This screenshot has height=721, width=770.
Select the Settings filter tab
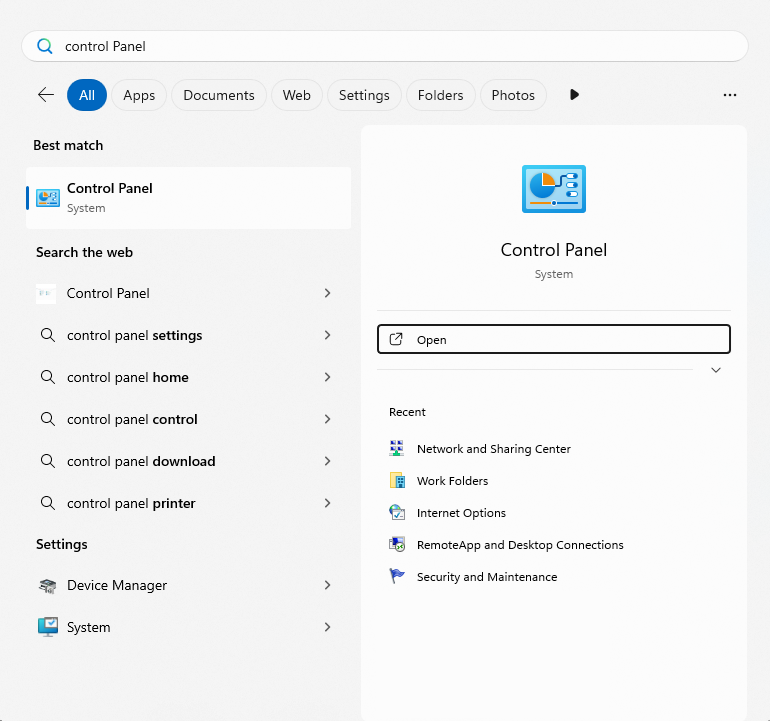[364, 95]
